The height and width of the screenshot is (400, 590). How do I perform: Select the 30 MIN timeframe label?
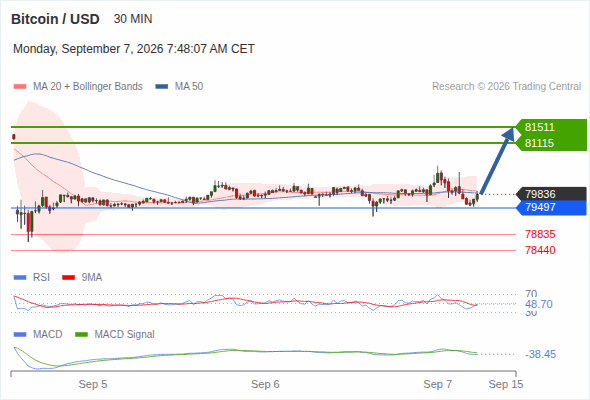click(x=133, y=19)
